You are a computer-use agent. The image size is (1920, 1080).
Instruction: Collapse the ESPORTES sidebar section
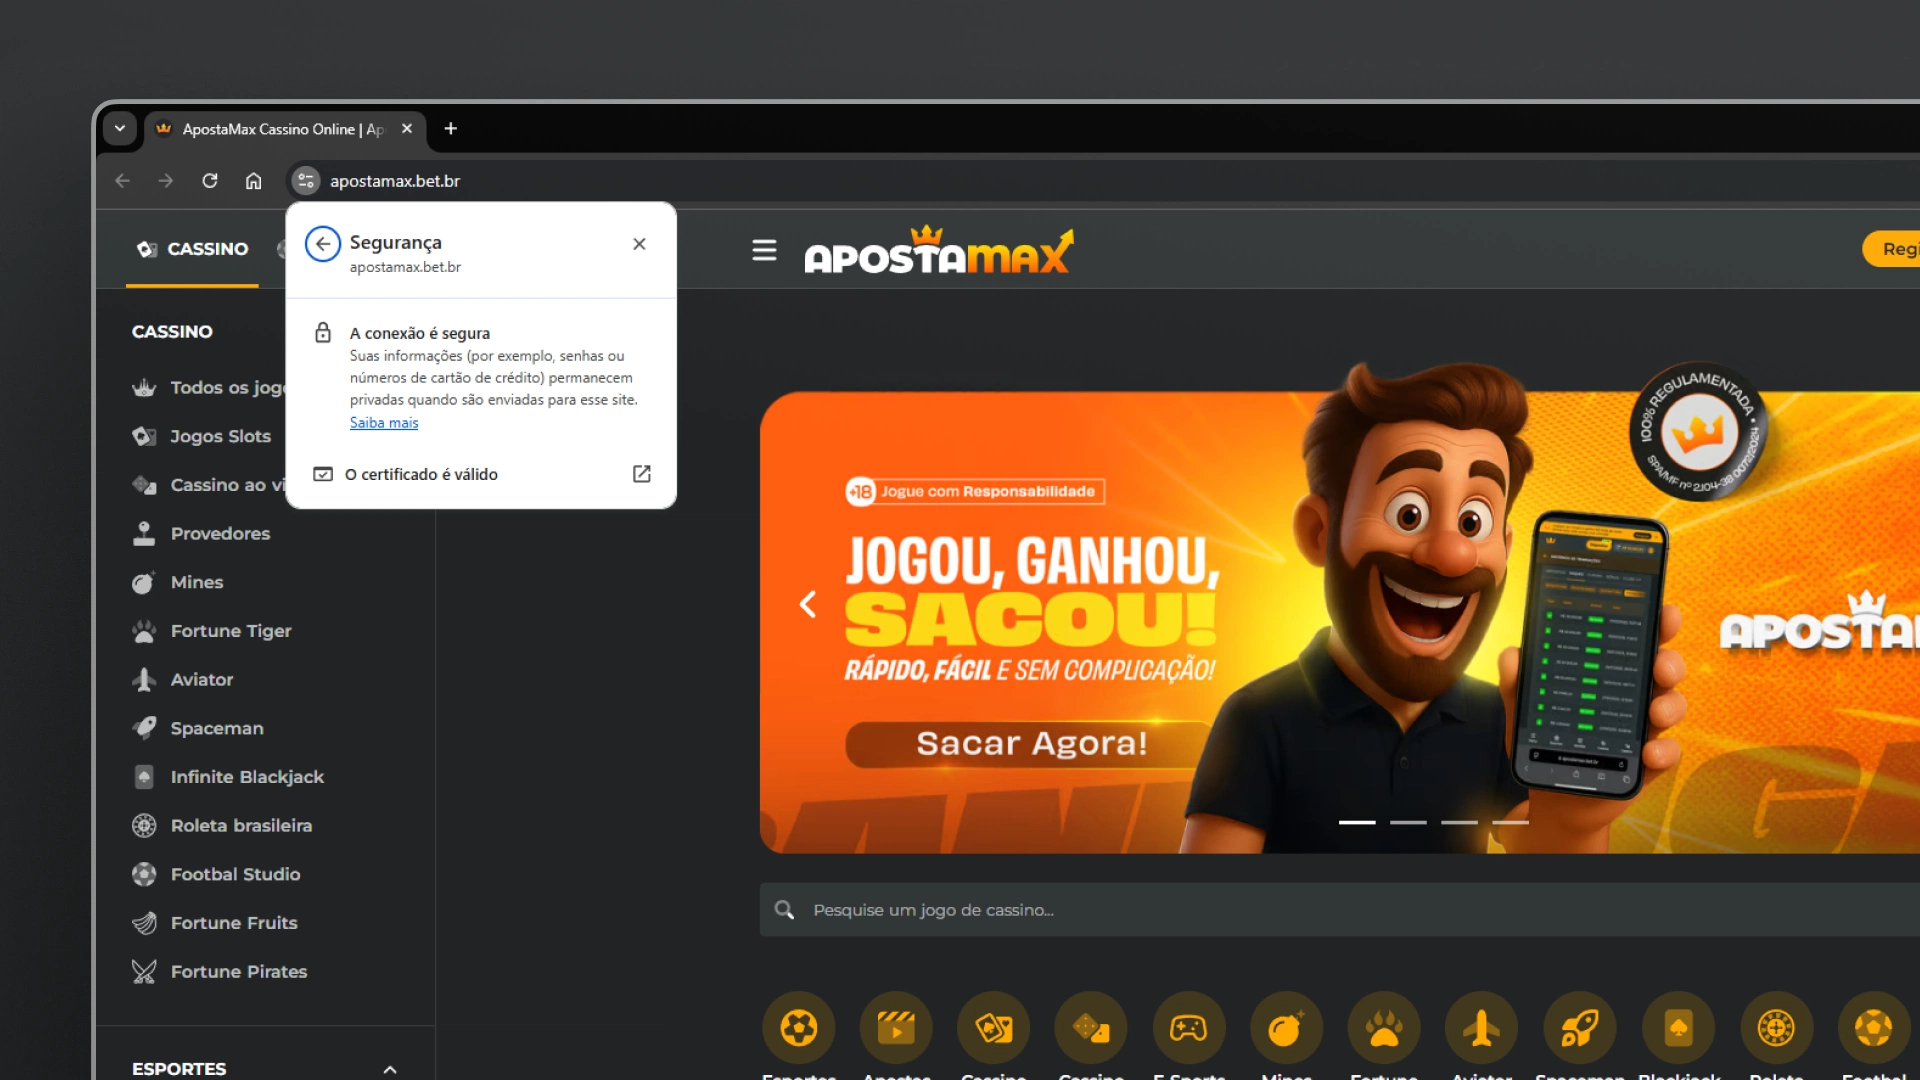tap(390, 1069)
